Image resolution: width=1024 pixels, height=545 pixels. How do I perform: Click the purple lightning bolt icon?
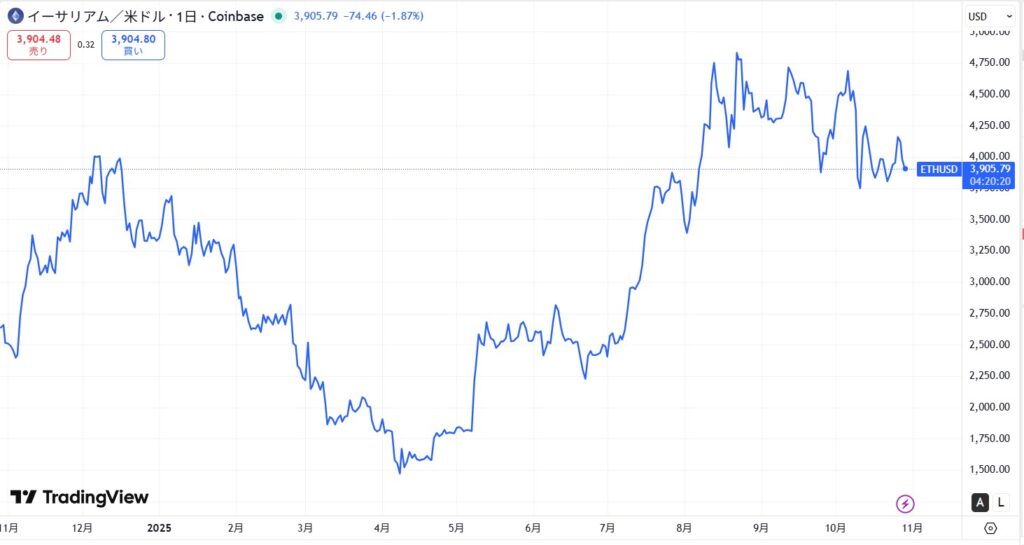(x=906, y=503)
